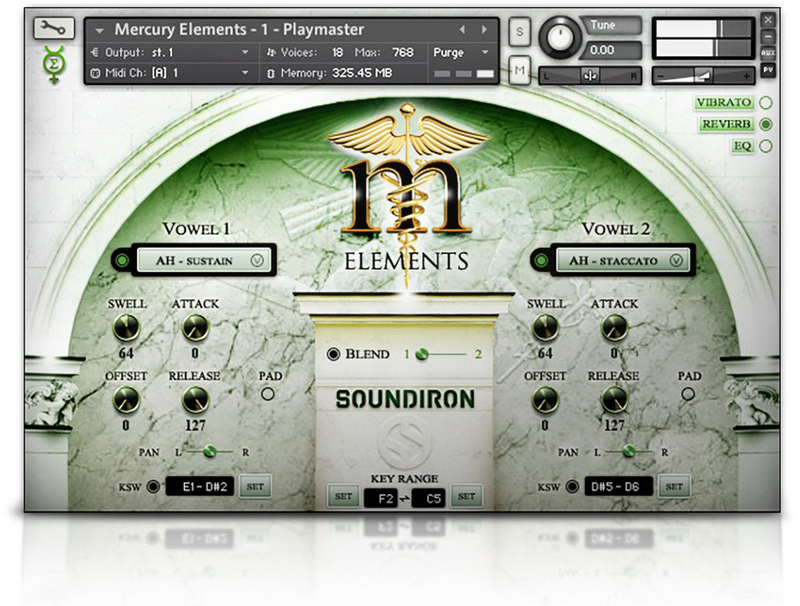The image size is (800, 606).
Task: Click the D#5 - D6 keyswitch range field
Action: pos(619,486)
